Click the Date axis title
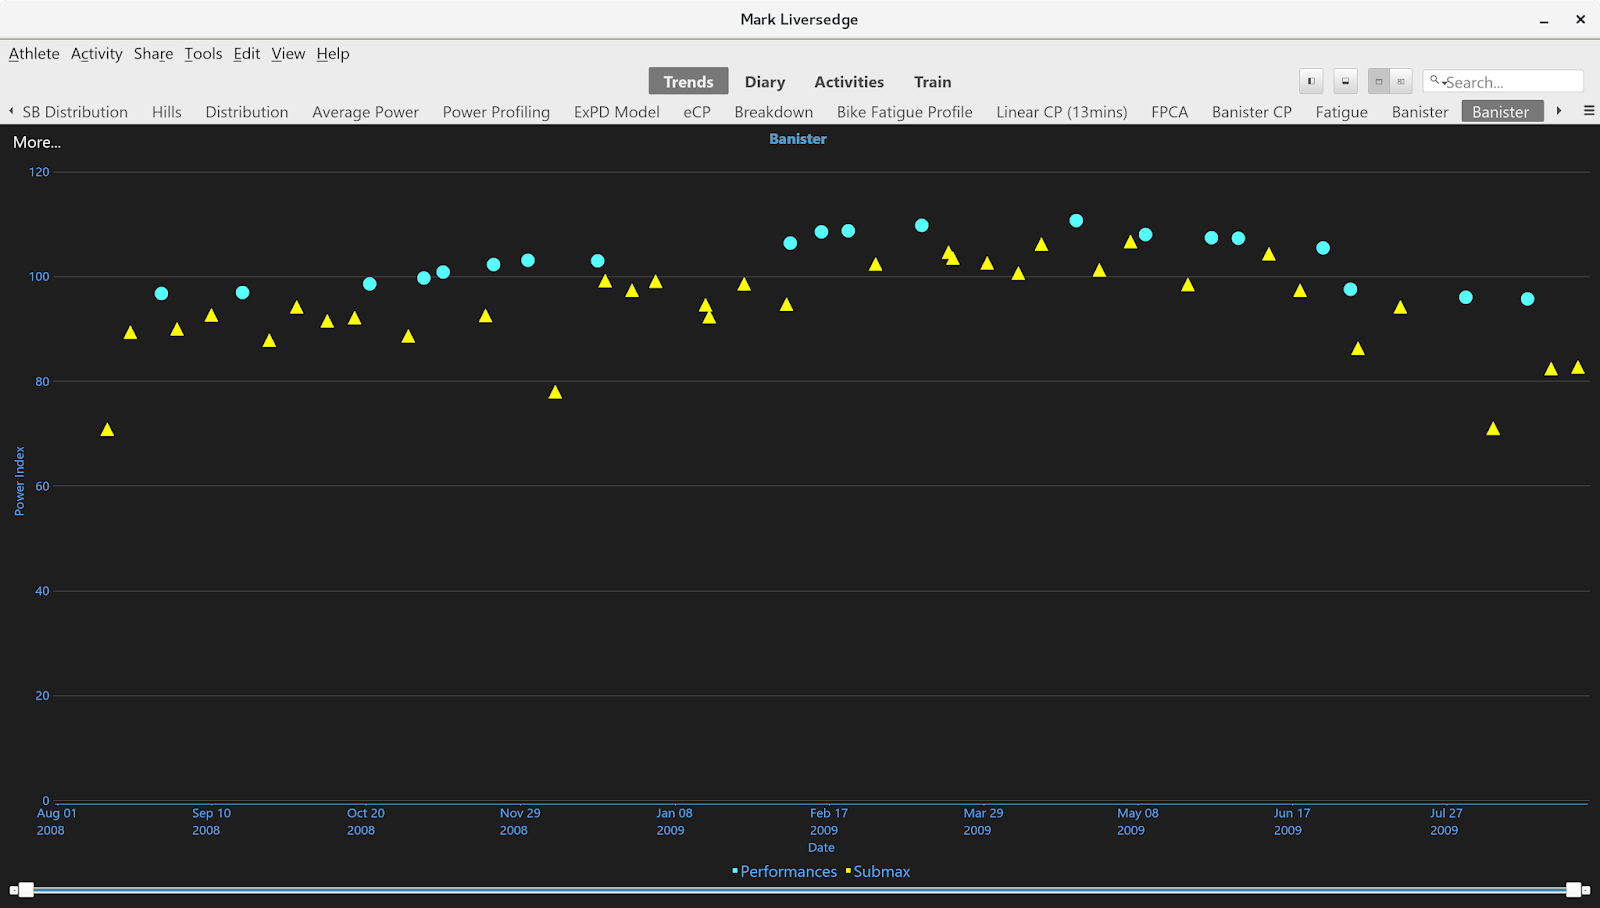Viewport: 1600px width, 908px height. pyautogui.click(x=821, y=847)
